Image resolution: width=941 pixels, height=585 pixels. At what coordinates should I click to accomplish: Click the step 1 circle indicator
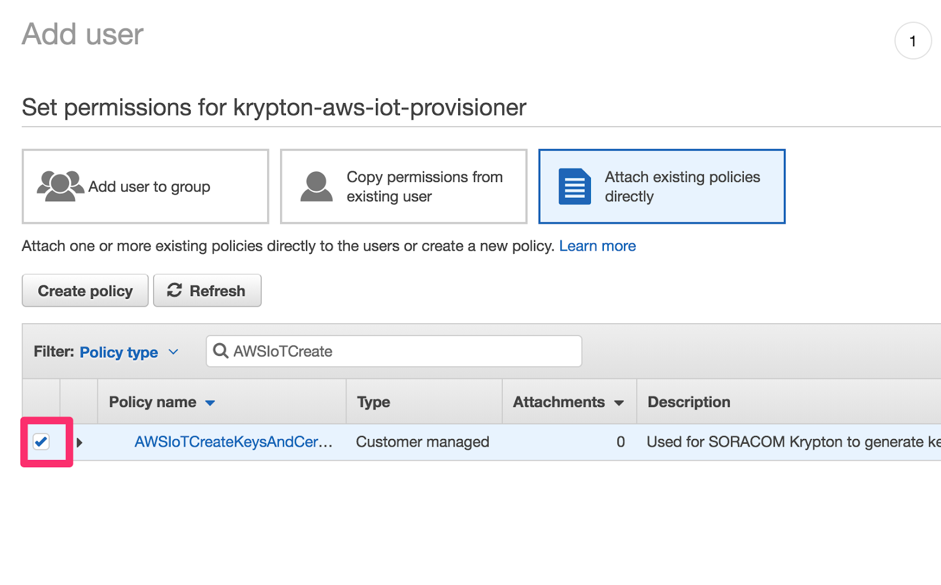click(912, 41)
